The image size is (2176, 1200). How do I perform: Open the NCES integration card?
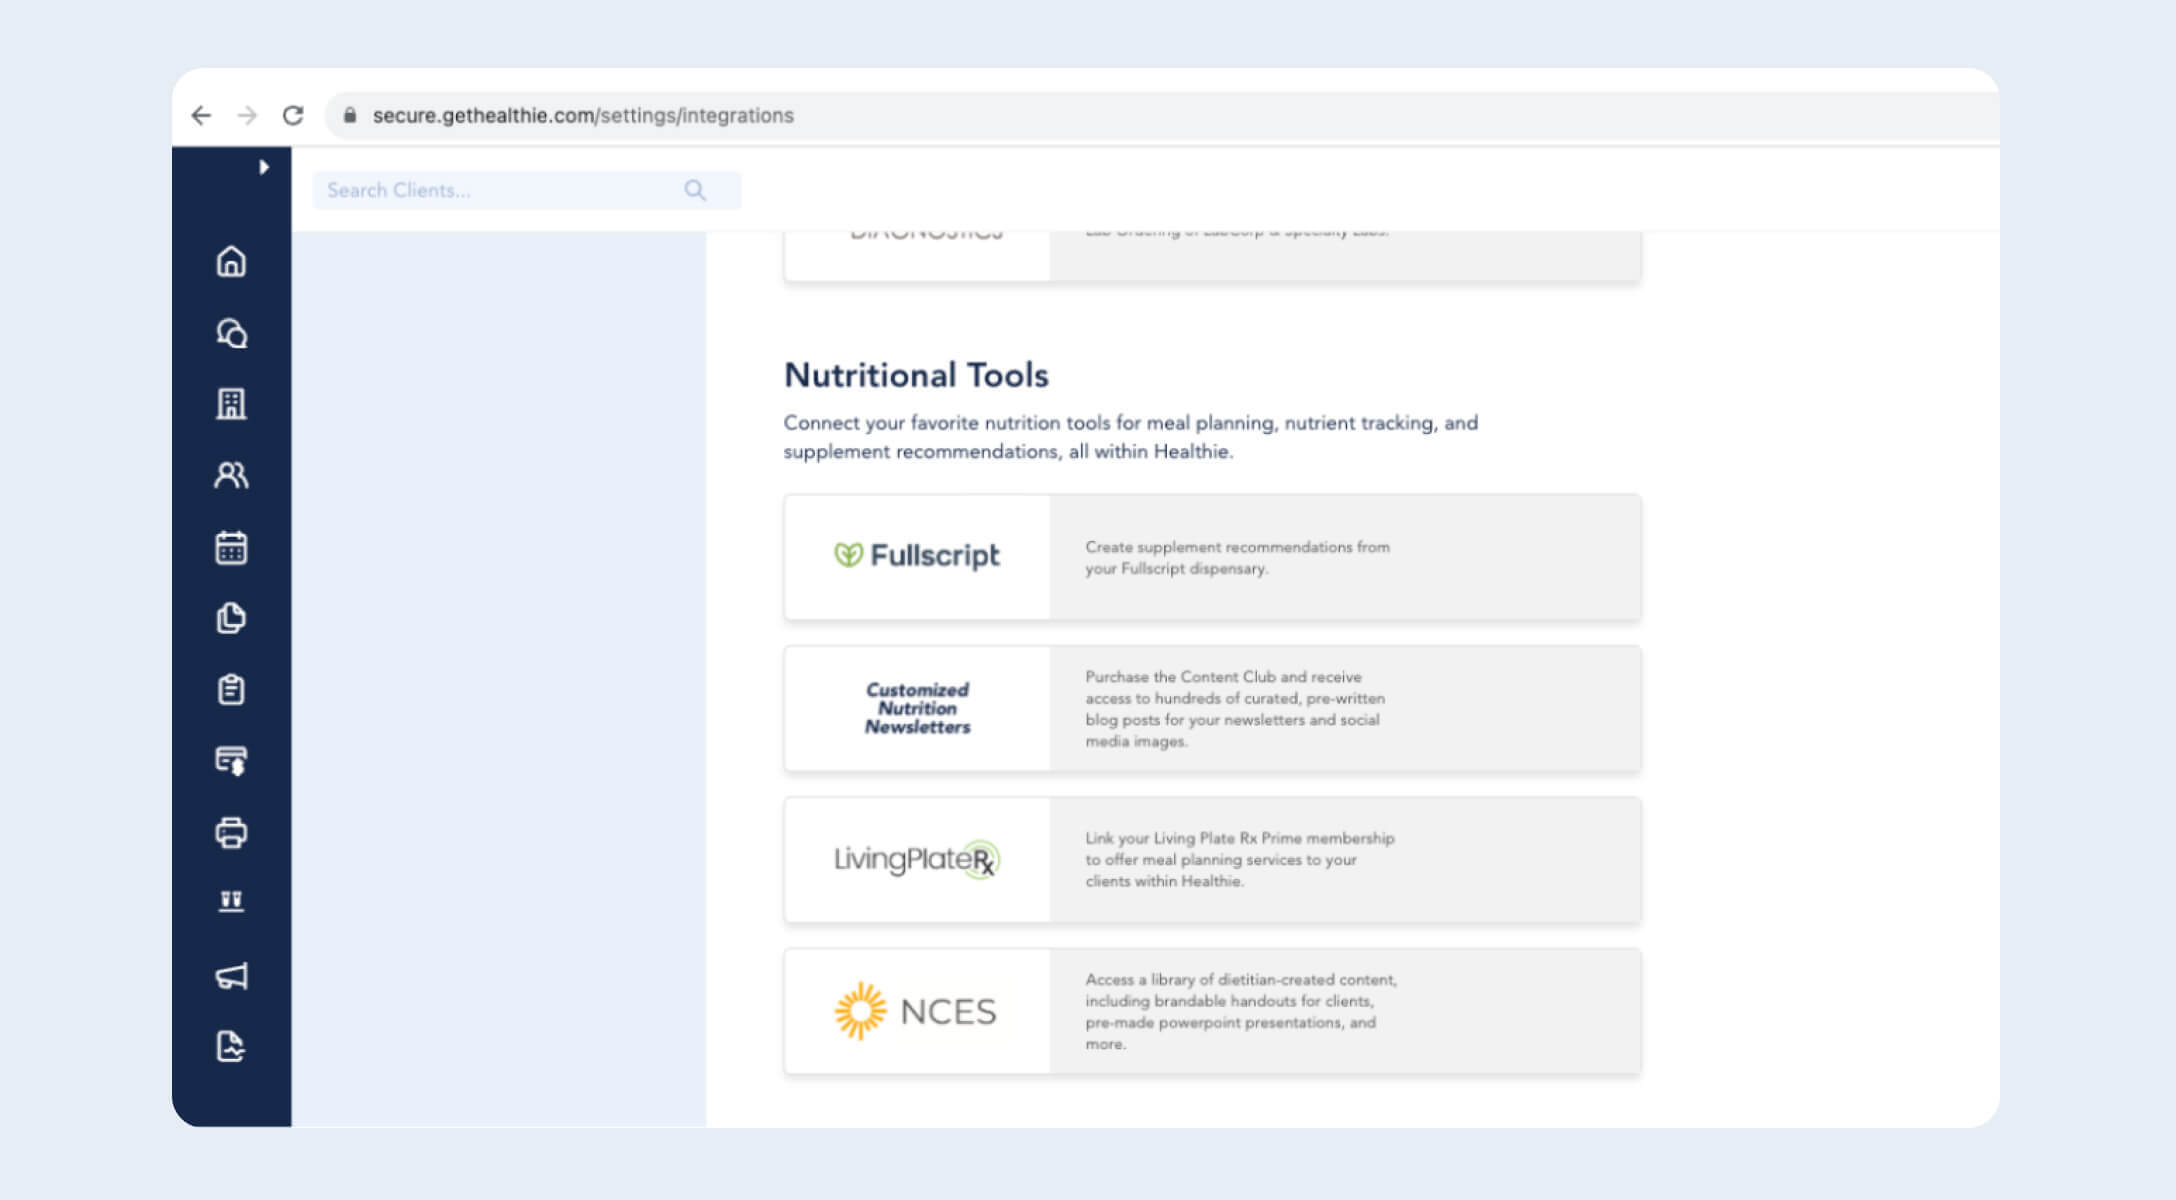[x=1212, y=1011]
